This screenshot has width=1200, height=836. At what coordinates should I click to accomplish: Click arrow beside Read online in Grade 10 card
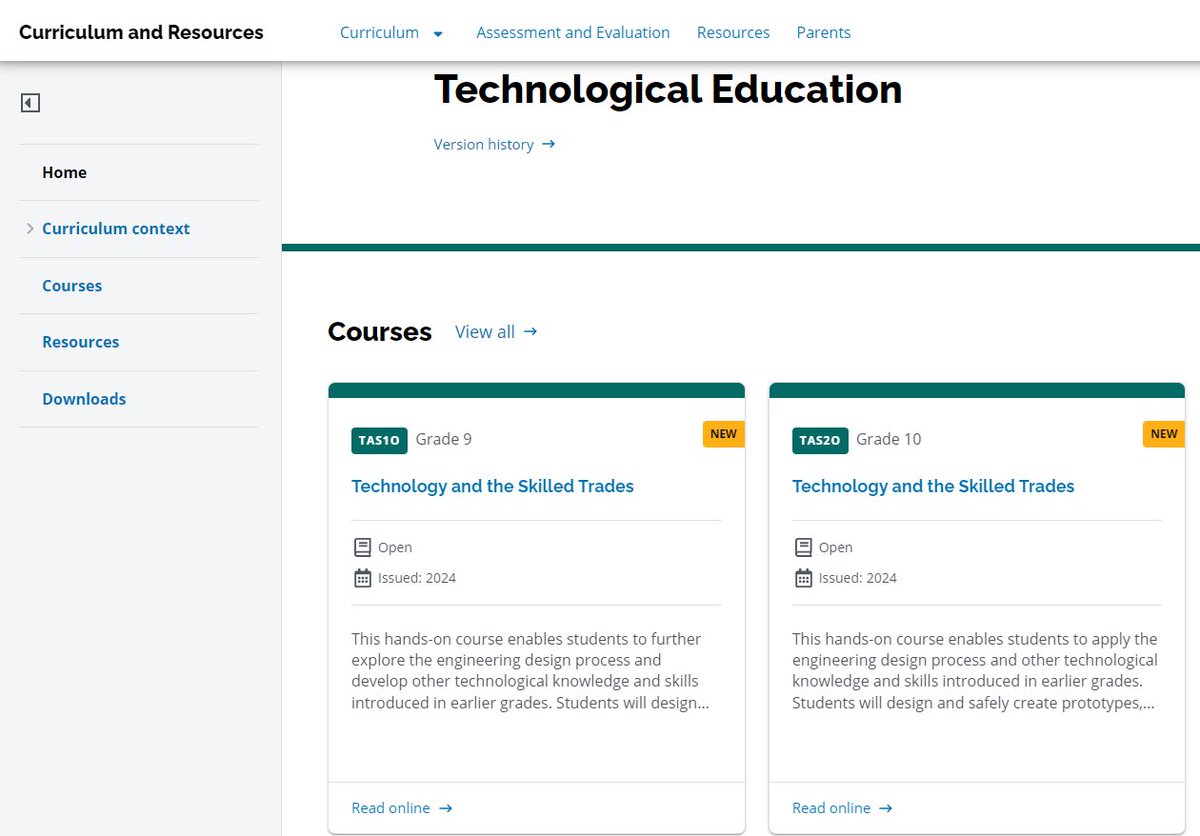[x=886, y=808]
